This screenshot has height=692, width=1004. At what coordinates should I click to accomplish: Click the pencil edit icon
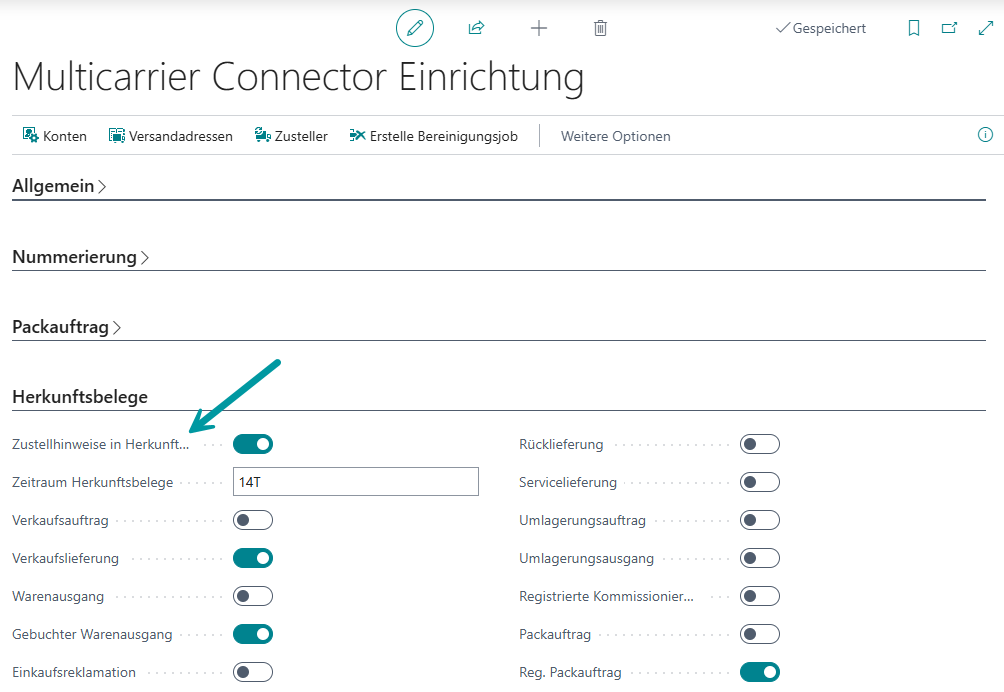click(415, 28)
